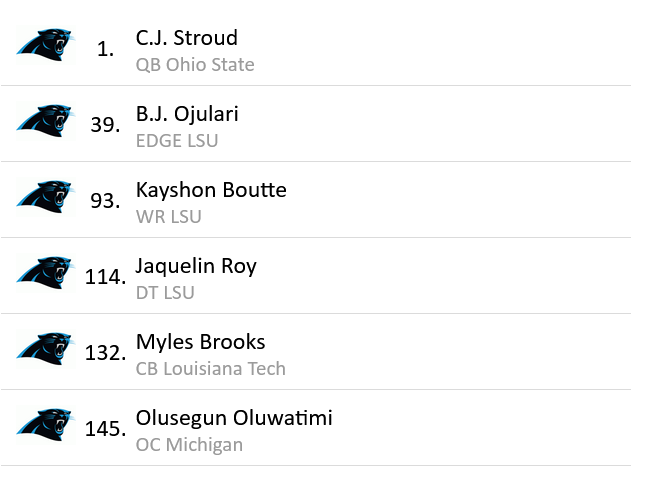Click the Panthers logo beside Olusegun Oluwatimi
Viewport: 651px width, 484px height.
[x=45, y=425]
